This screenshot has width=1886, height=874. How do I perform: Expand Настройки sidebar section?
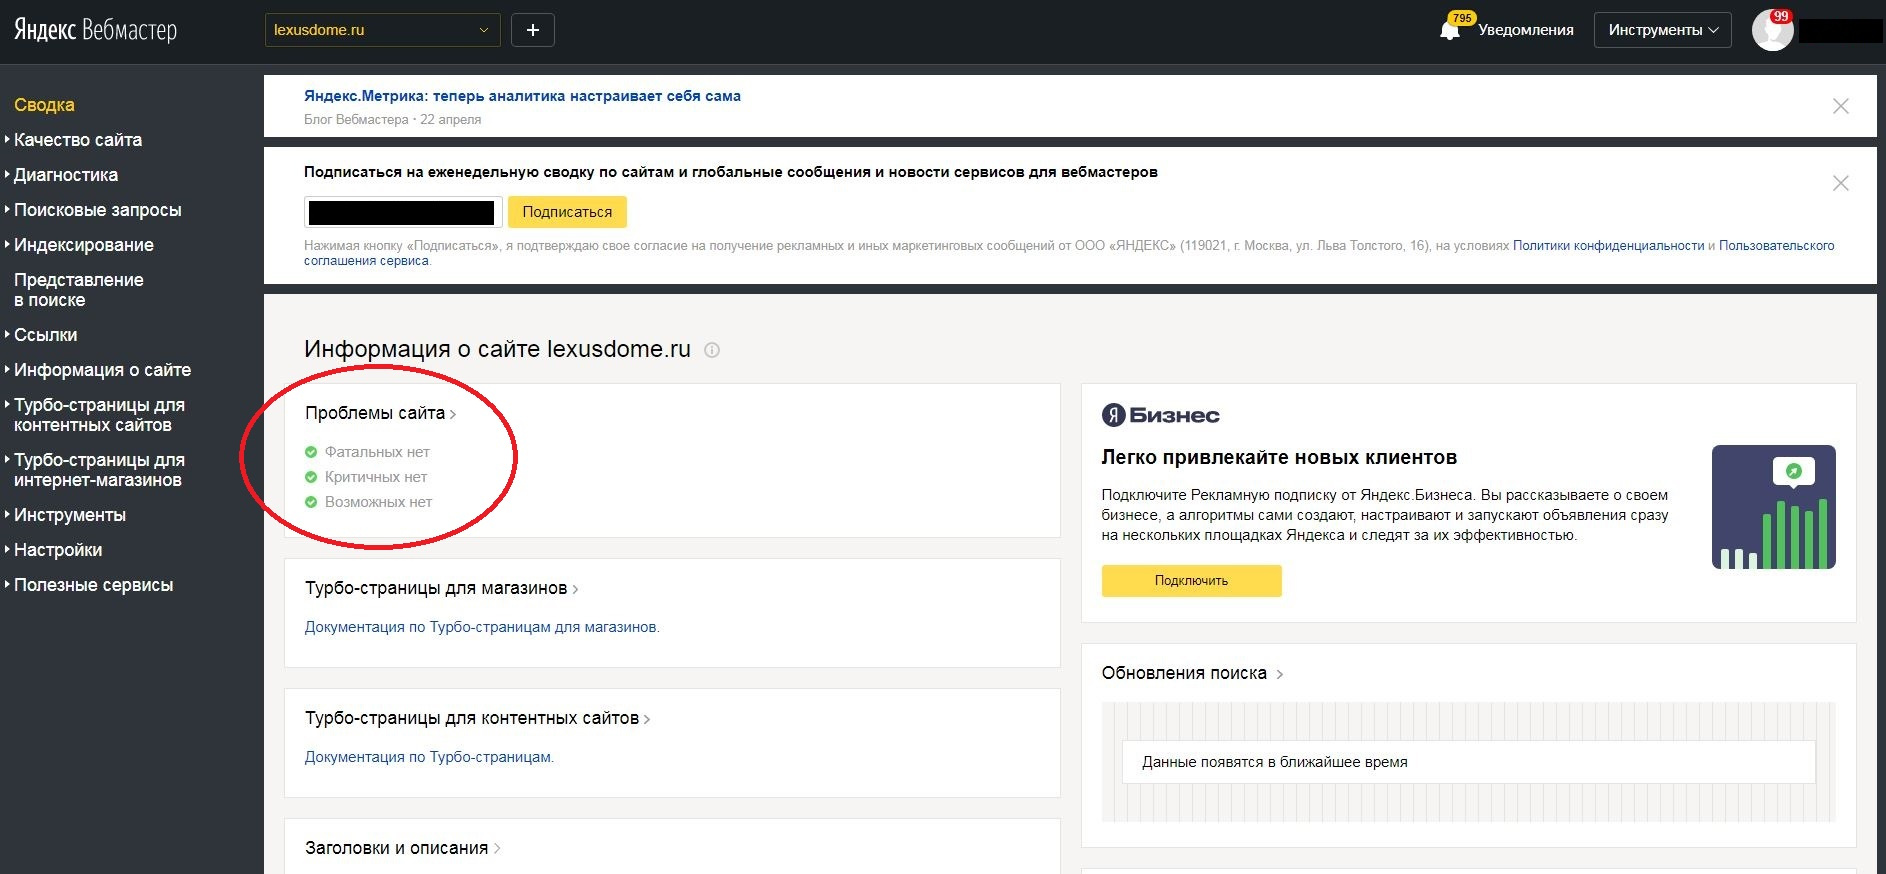(x=58, y=550)
